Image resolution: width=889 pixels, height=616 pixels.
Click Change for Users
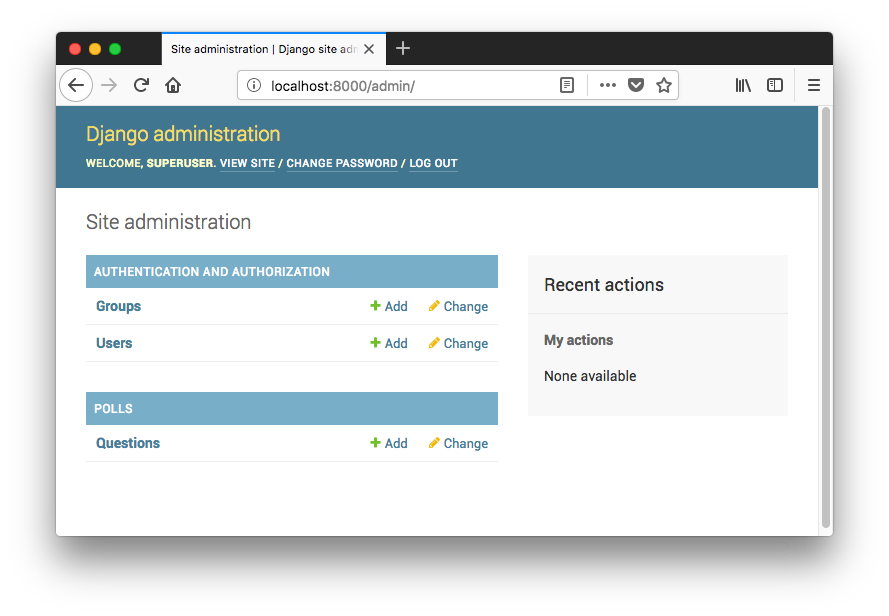click(x=458, y=343)
